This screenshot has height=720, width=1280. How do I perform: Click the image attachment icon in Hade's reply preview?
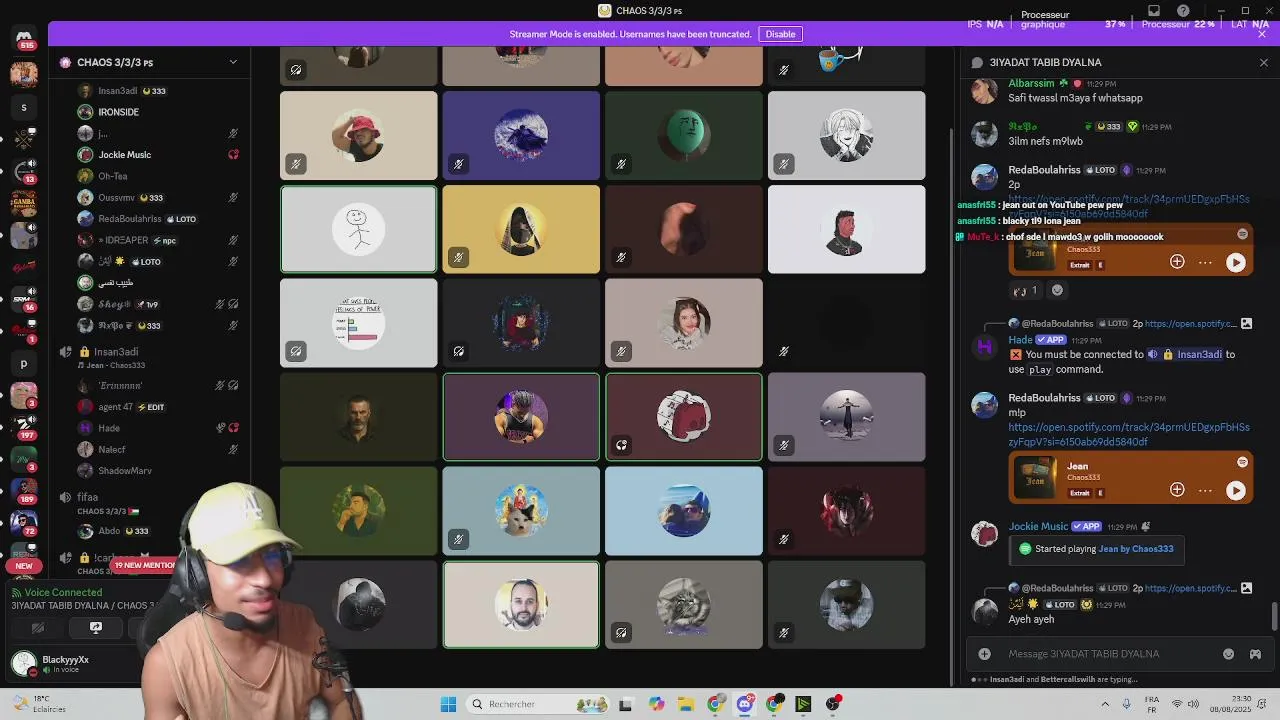(1246, 324)
